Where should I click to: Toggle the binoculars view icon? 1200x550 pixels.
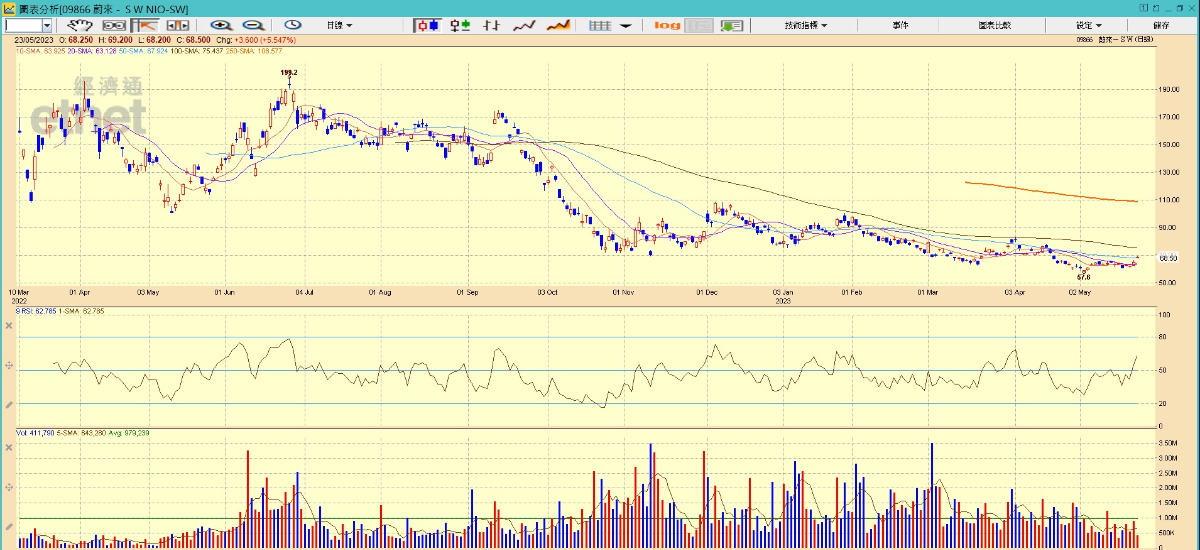[114, 25]
